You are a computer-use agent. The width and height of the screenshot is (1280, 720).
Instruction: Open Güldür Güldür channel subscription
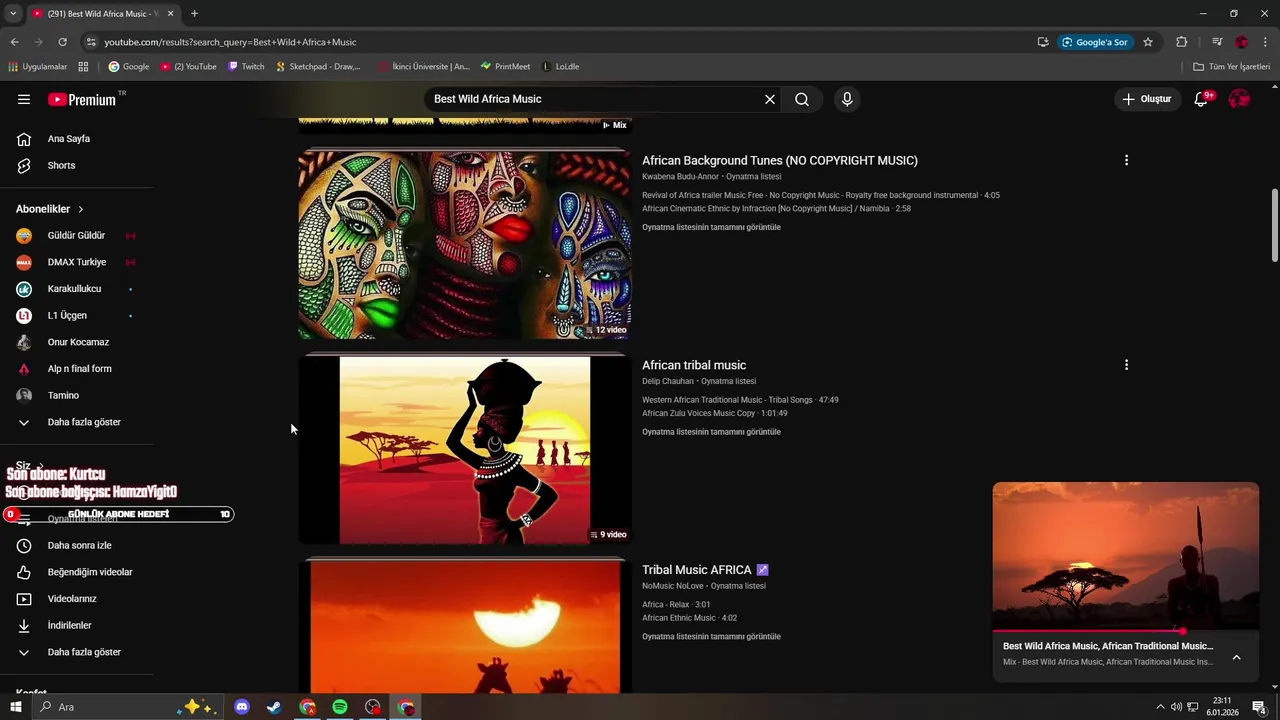(x=76, y=236)
